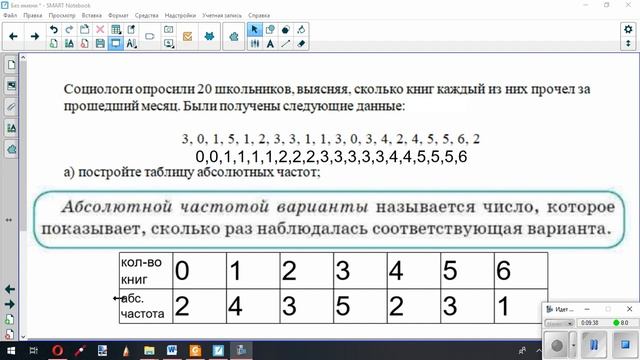Click the blue cat-face icon
The image size is (640, 360).
click(209, 36)
